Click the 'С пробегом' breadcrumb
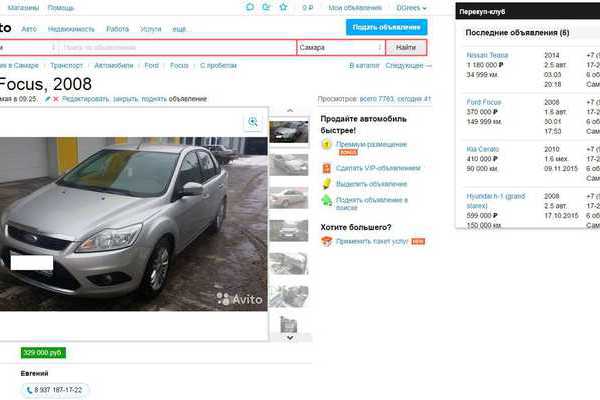 (218, 65)
